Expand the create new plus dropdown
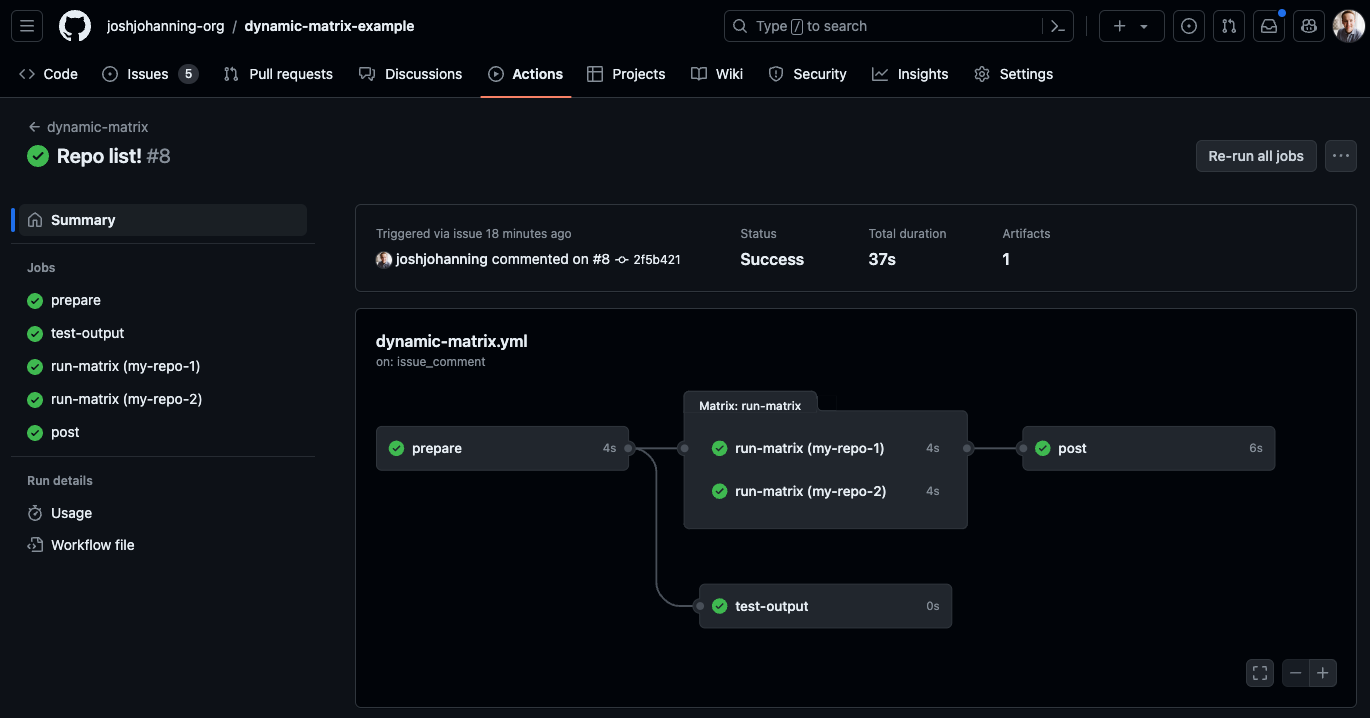 tap(1131, 26)
